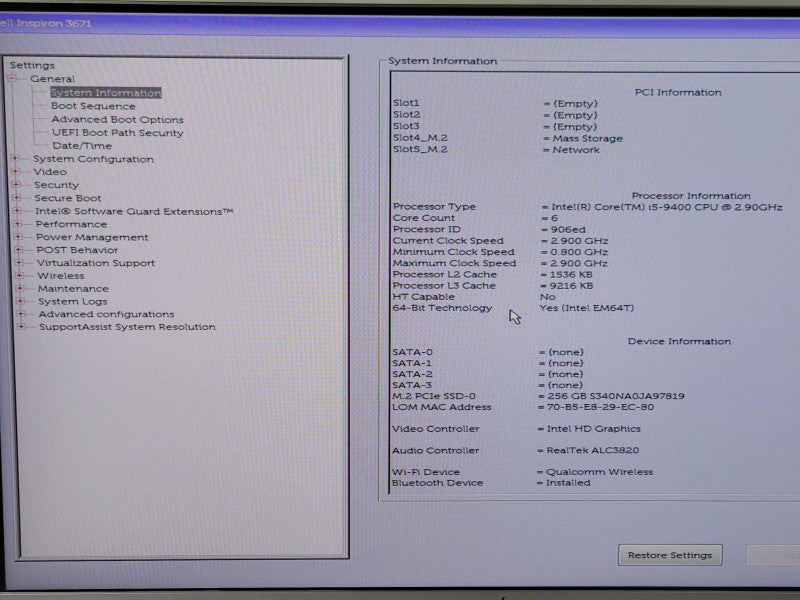800x600 pixels.
Task: Select Advanced configurations label
Action: 107,314
